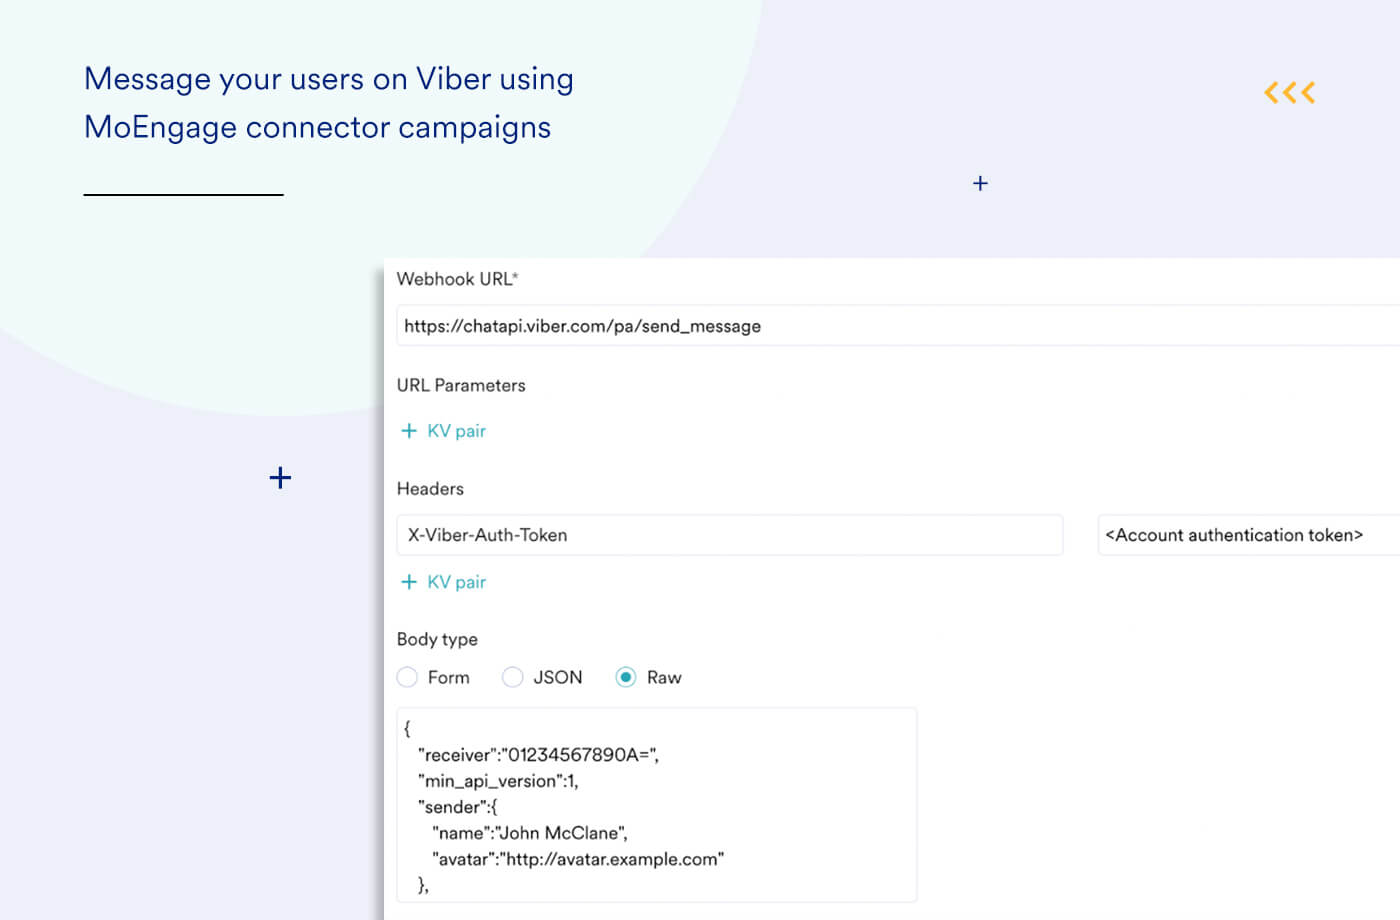
Task: Click the Webhook URL input field
Action: pyautogui.click(x=898, y=326)
